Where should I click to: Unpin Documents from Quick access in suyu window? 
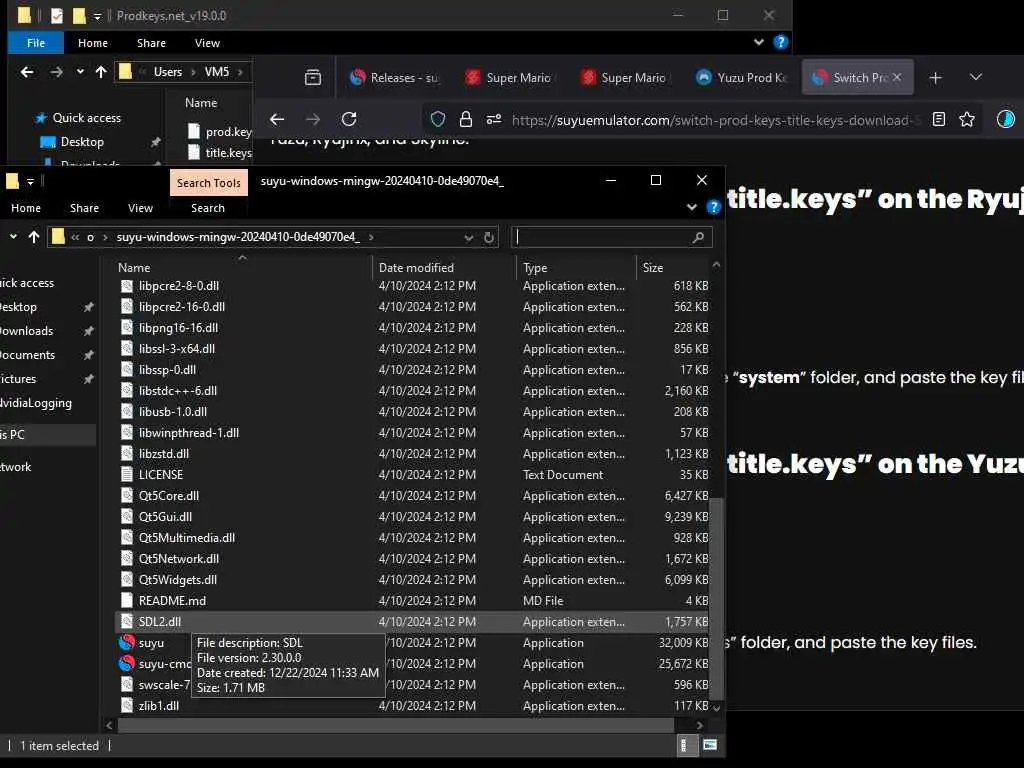[88, 355]
